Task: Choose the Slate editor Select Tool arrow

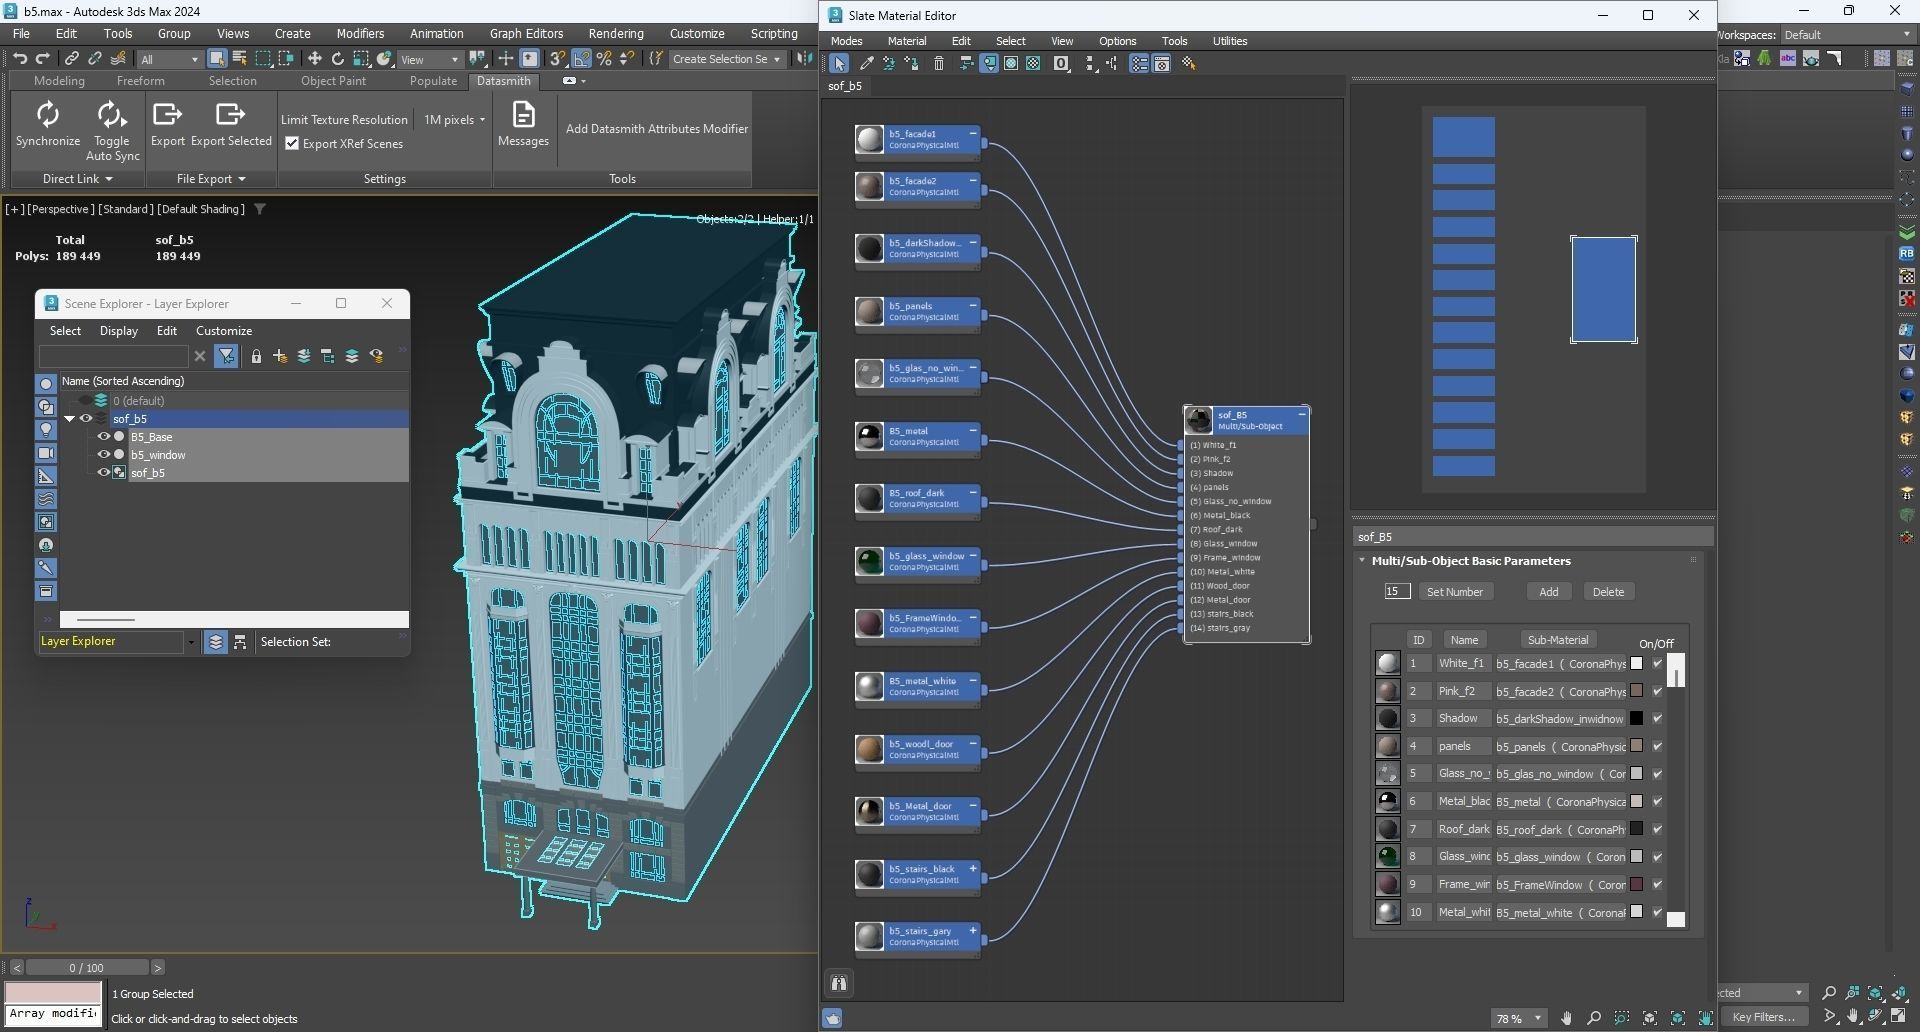Action: tap(839, 63)
